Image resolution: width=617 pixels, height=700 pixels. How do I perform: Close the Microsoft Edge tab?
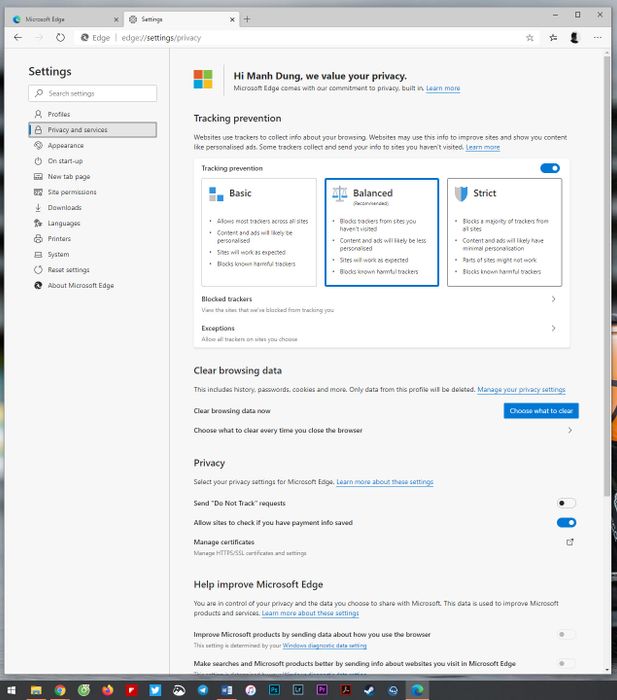[x=116, y=20]
